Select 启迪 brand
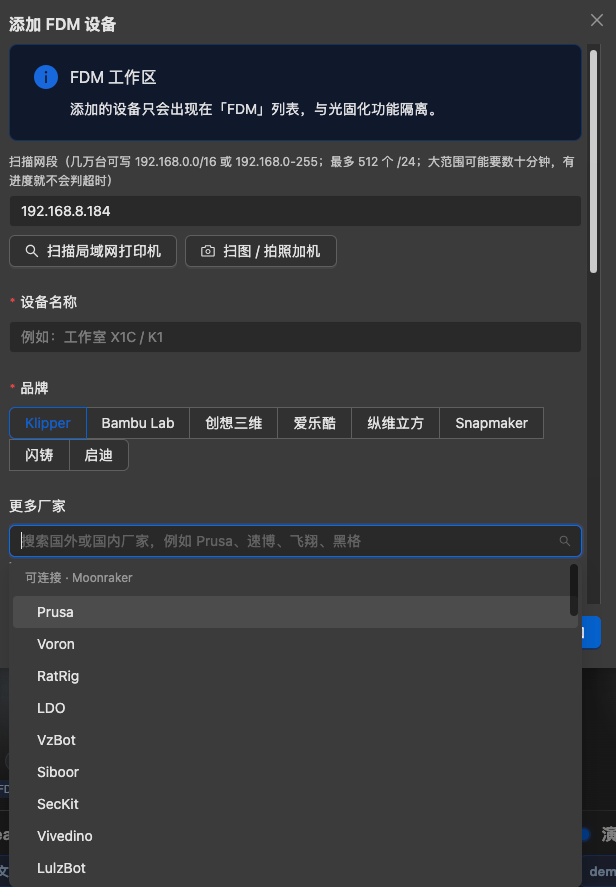The image size is (616, 887). click(99, 455)
